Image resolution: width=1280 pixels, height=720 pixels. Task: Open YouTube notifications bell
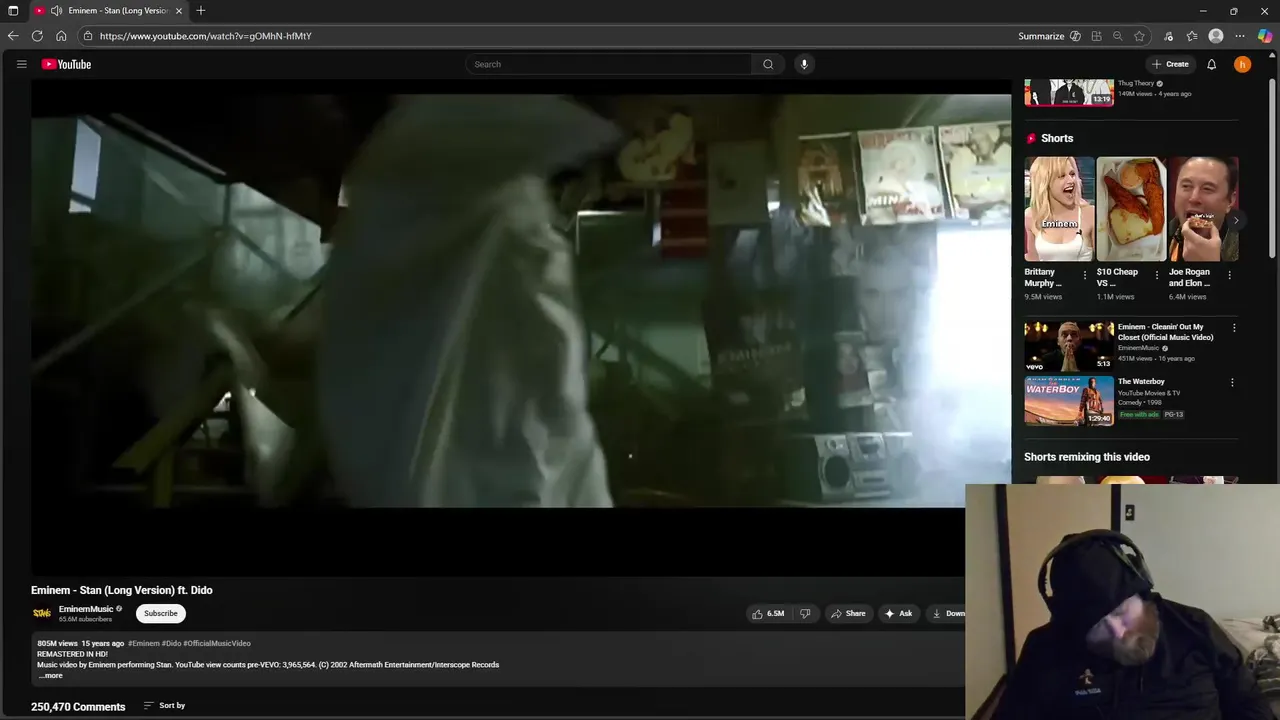click(x=1211, y=64)
